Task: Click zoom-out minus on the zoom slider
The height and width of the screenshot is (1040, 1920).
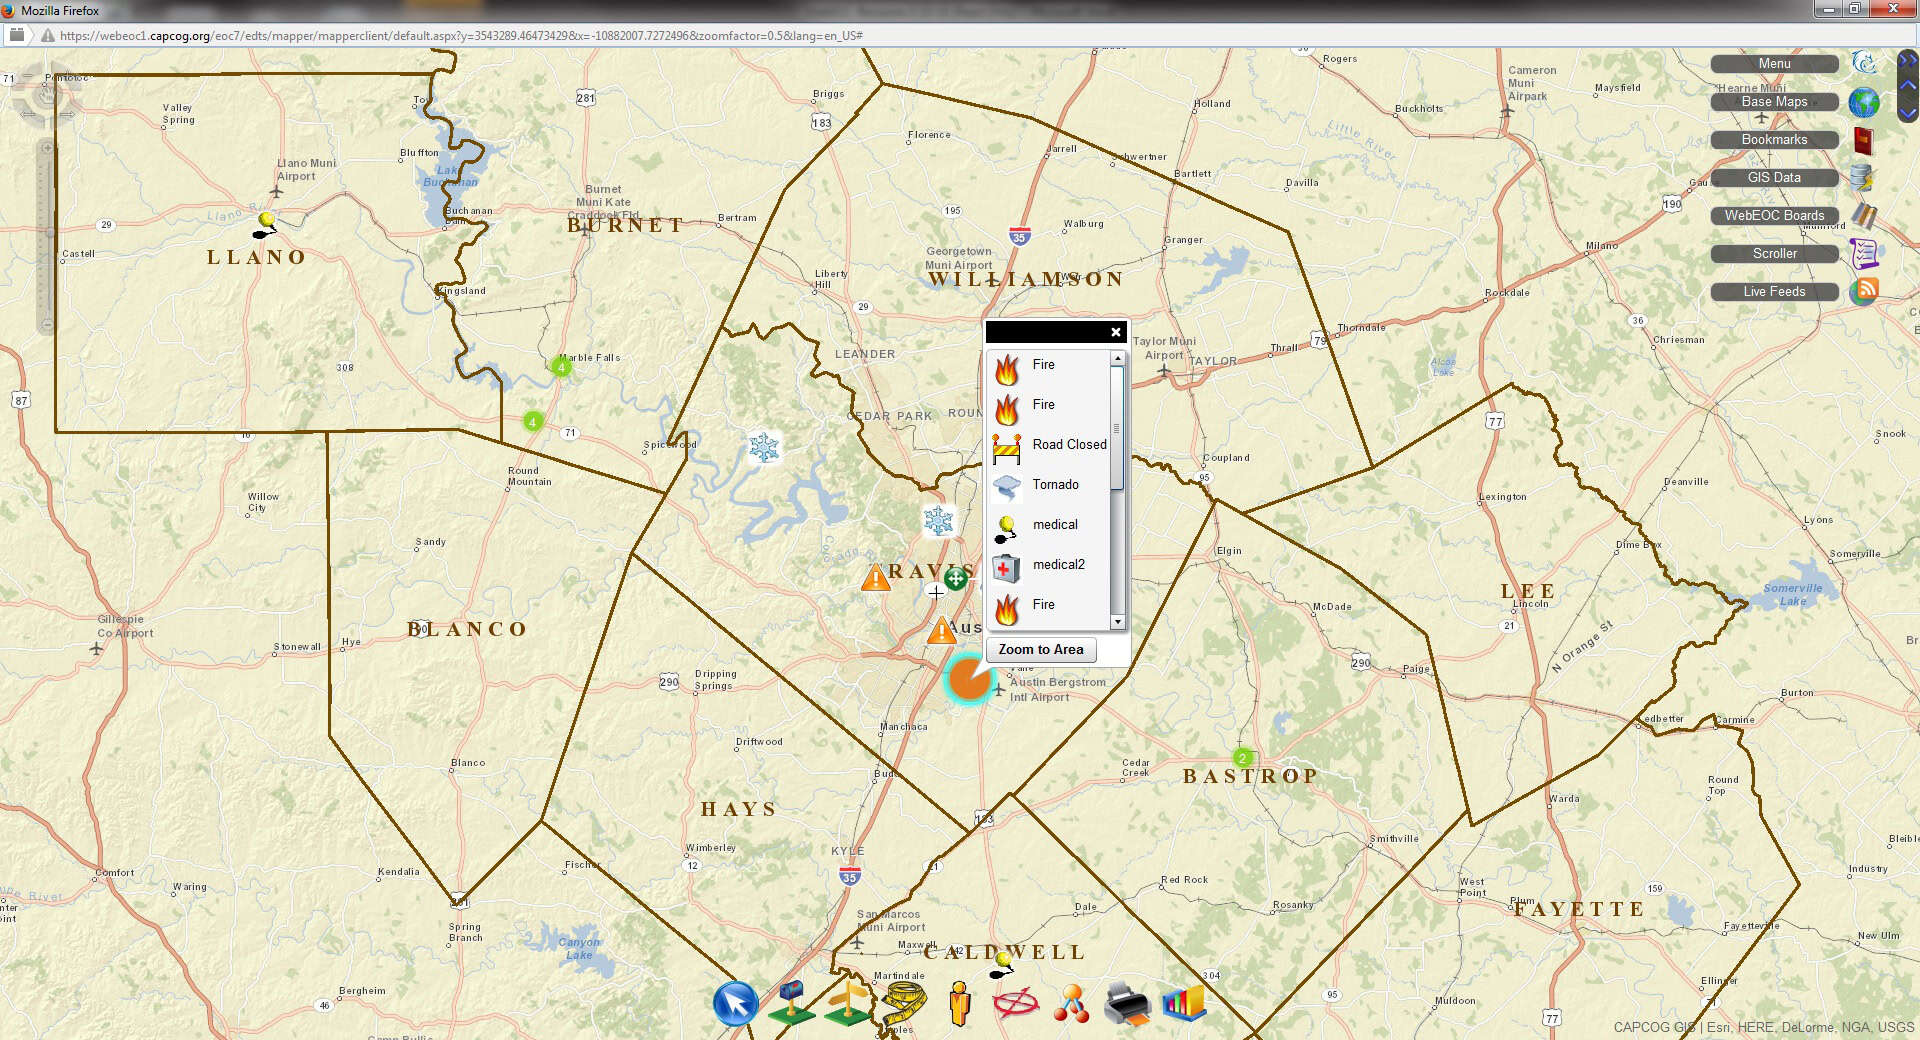Action: (46, 325)
